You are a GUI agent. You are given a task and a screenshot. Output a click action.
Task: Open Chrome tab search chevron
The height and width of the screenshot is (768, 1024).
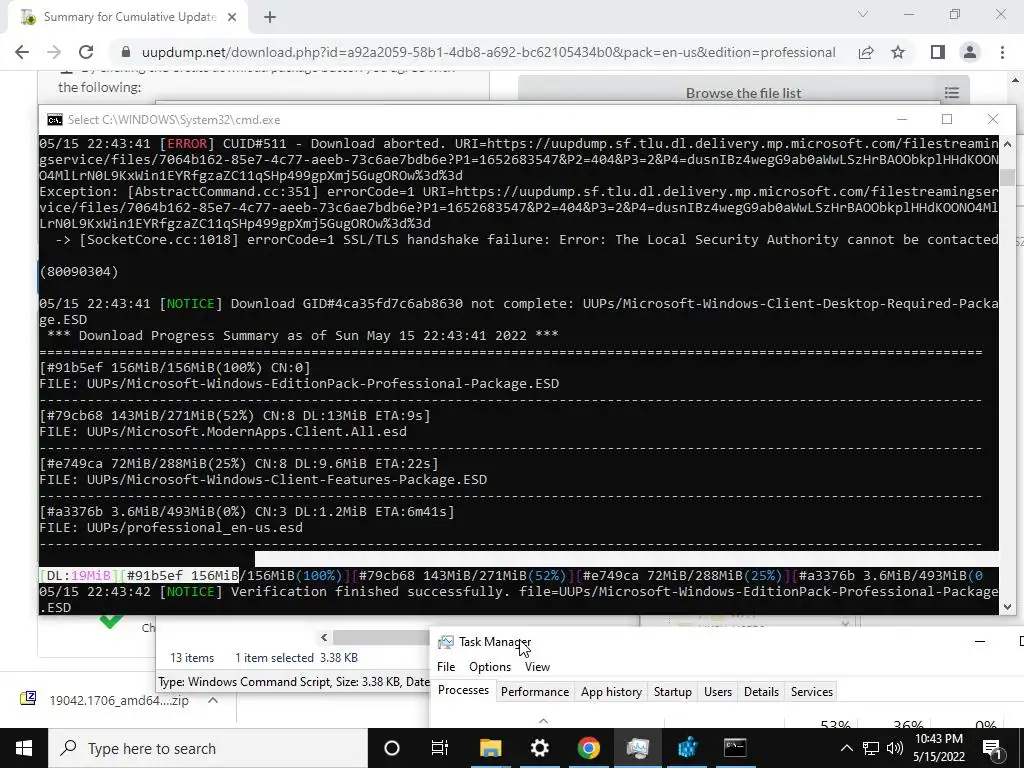863,14
